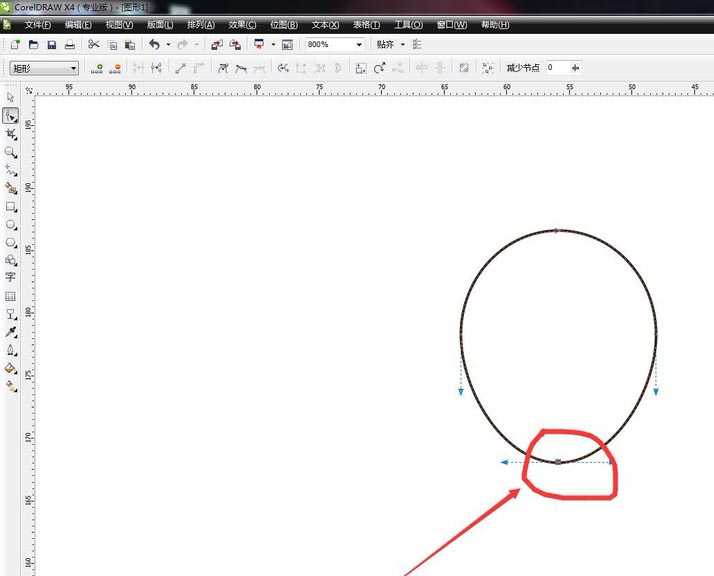Click the Undo arrow button

point(154,44)
